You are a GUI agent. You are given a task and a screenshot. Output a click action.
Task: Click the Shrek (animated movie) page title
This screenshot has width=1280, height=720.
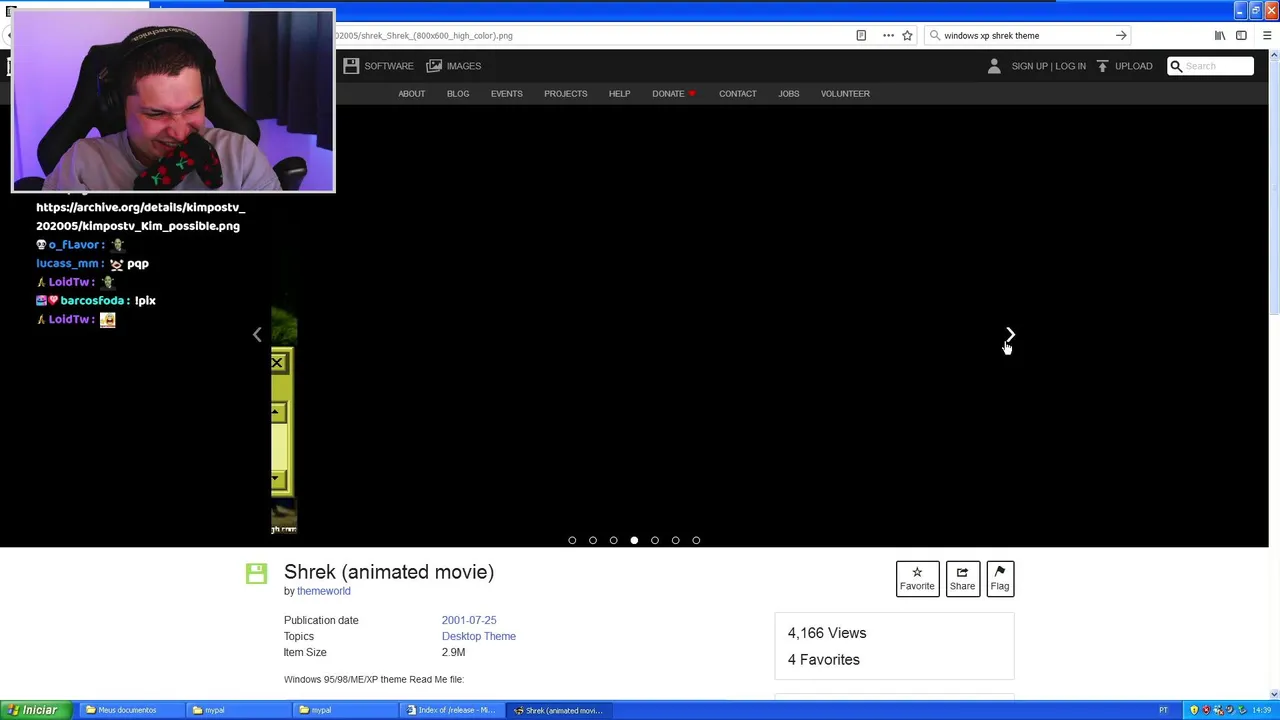tap(389, 572)
